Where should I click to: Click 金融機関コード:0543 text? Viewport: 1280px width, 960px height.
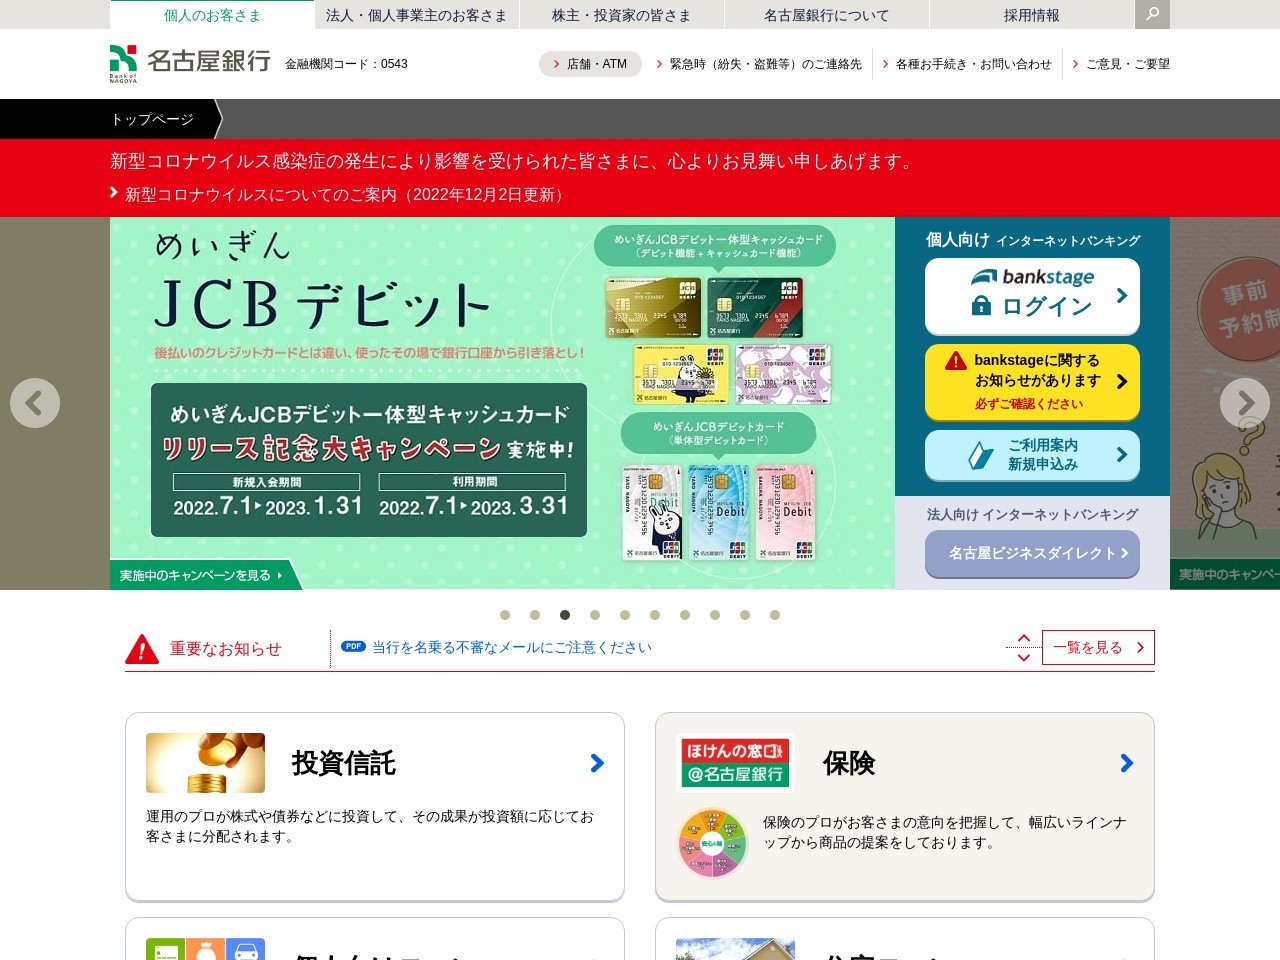click(x=346, y=64)
